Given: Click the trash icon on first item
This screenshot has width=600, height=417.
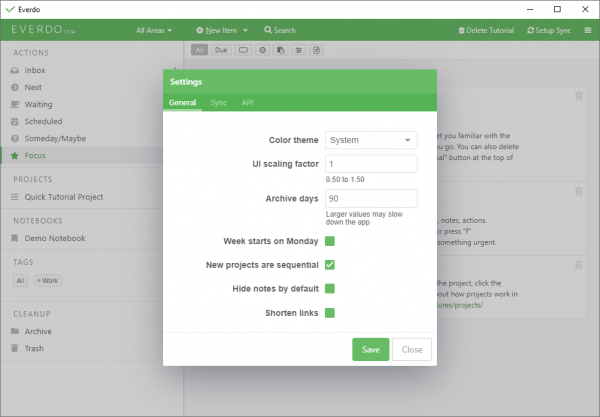Looking at the screenshot, I should (579, 96).
